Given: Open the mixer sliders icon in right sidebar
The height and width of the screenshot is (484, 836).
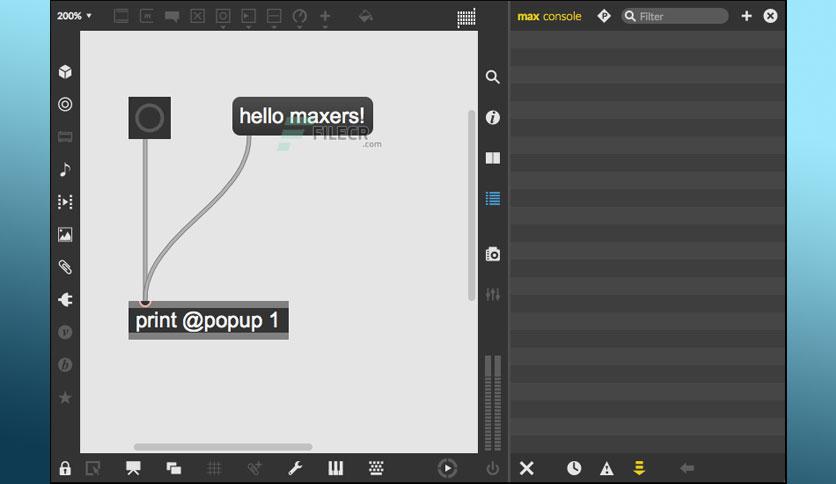Looking at the screenshot, I should 493,294.
